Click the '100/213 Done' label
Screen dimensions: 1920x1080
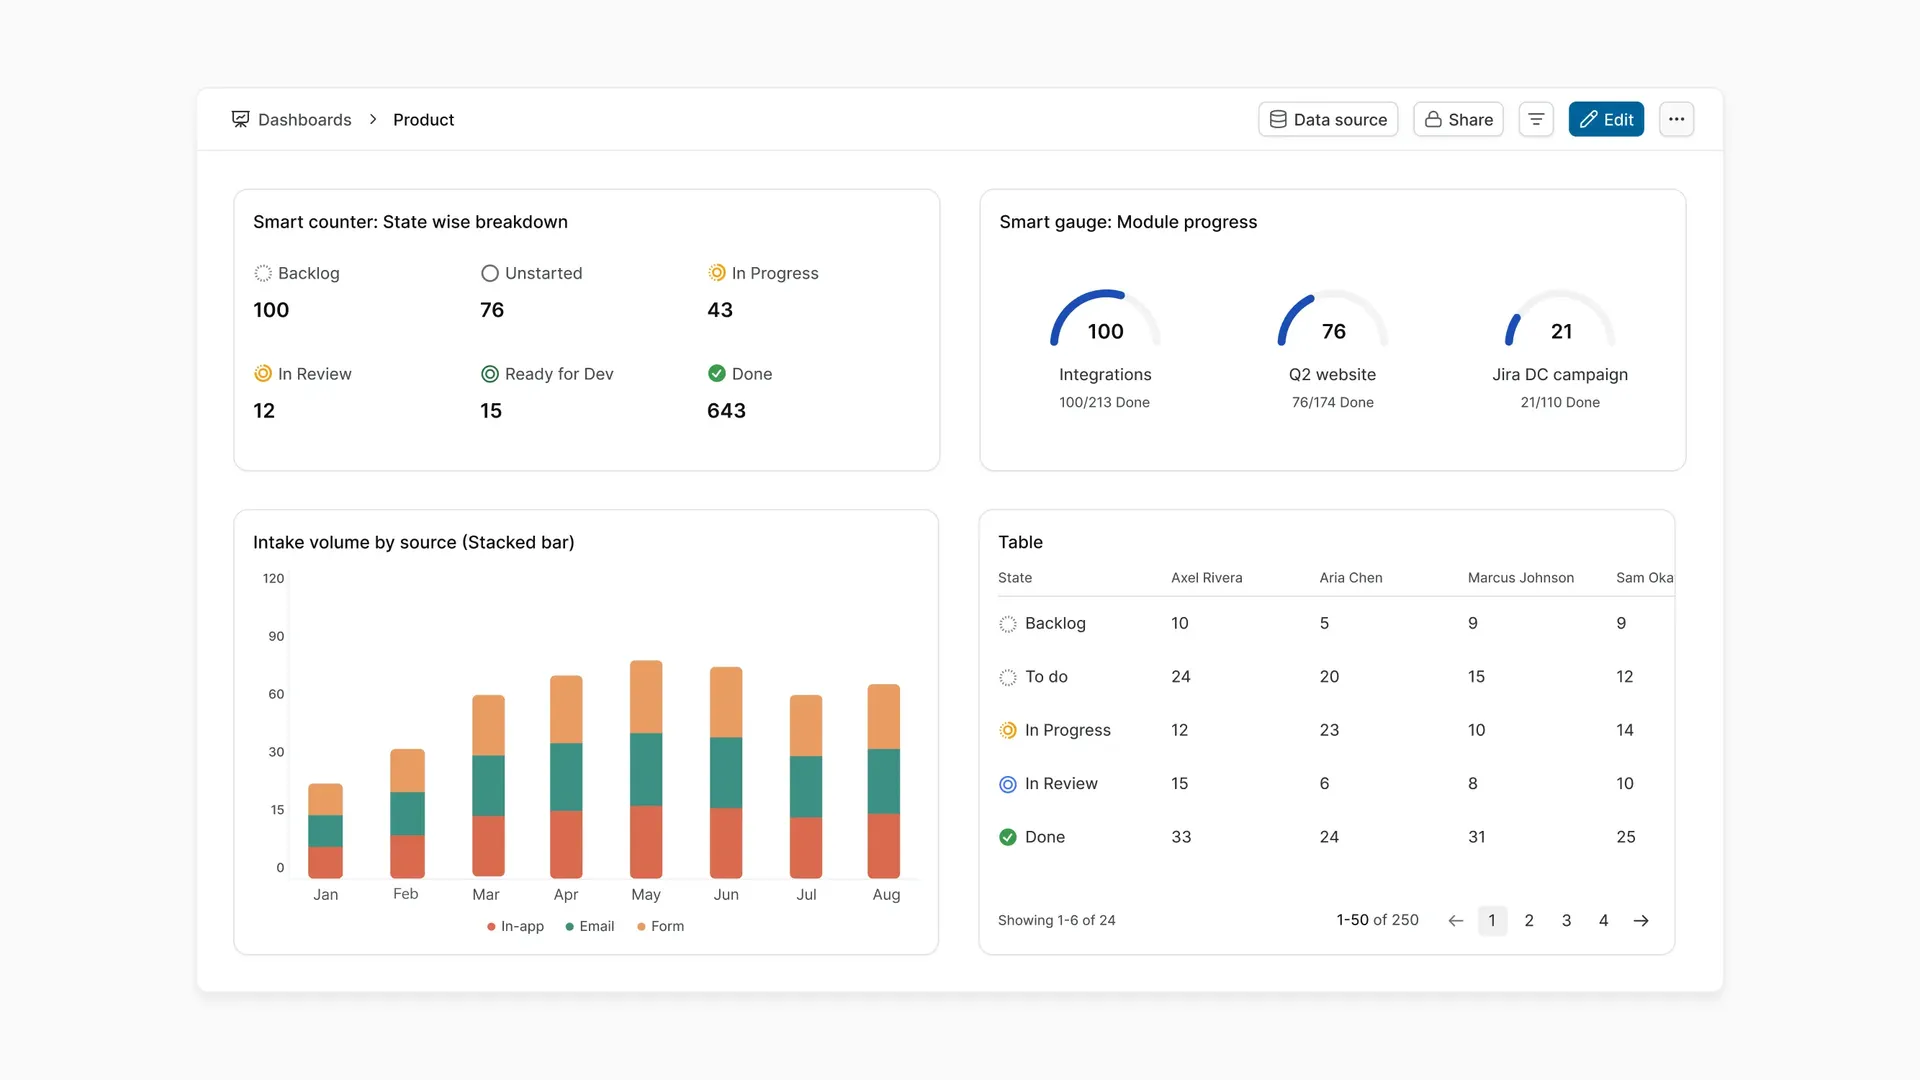click(x=1104, y=403)
